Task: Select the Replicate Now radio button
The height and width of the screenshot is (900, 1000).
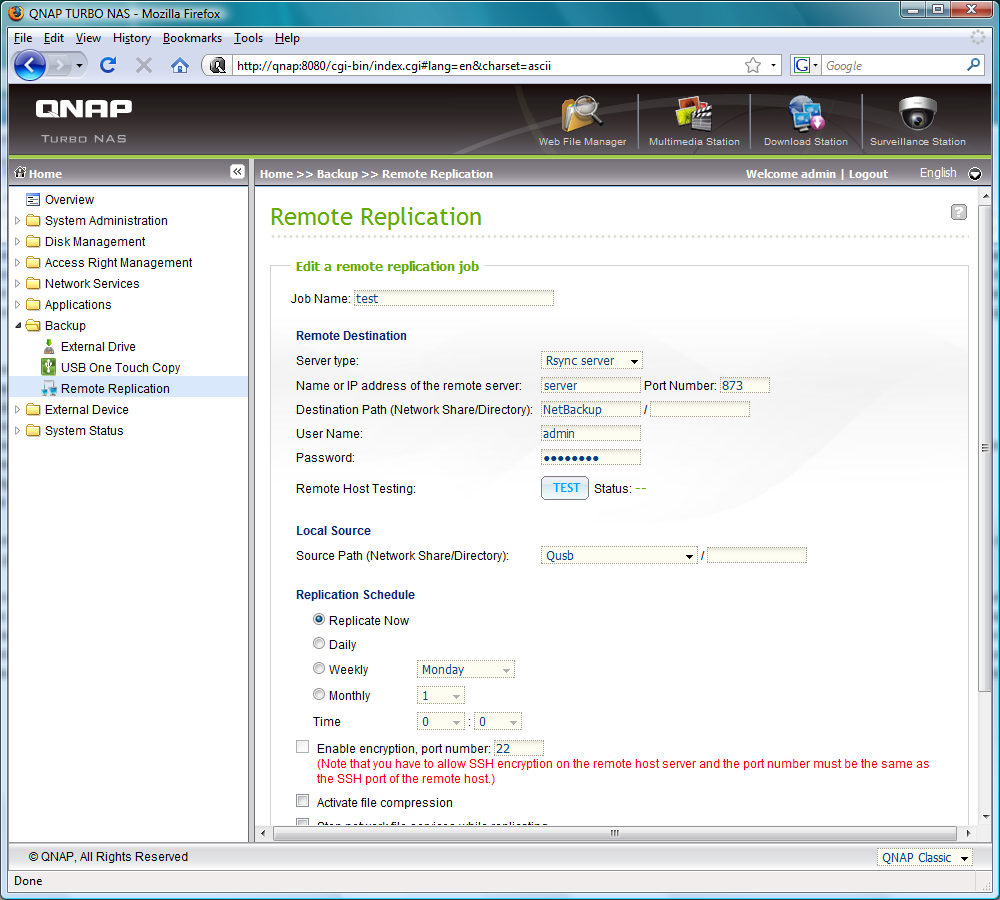Action: click(319, 619)
